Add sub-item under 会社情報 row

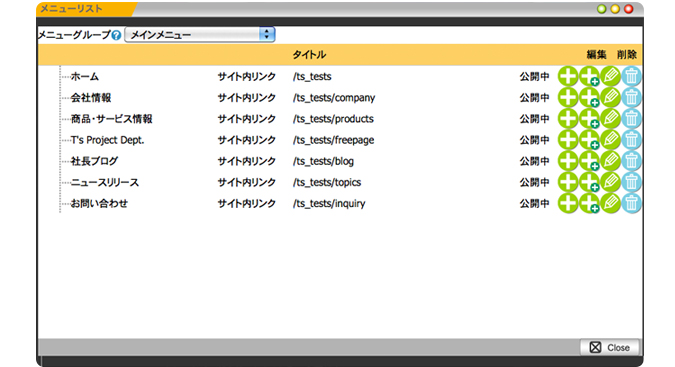pyautogui.click(x=589, y=97)
